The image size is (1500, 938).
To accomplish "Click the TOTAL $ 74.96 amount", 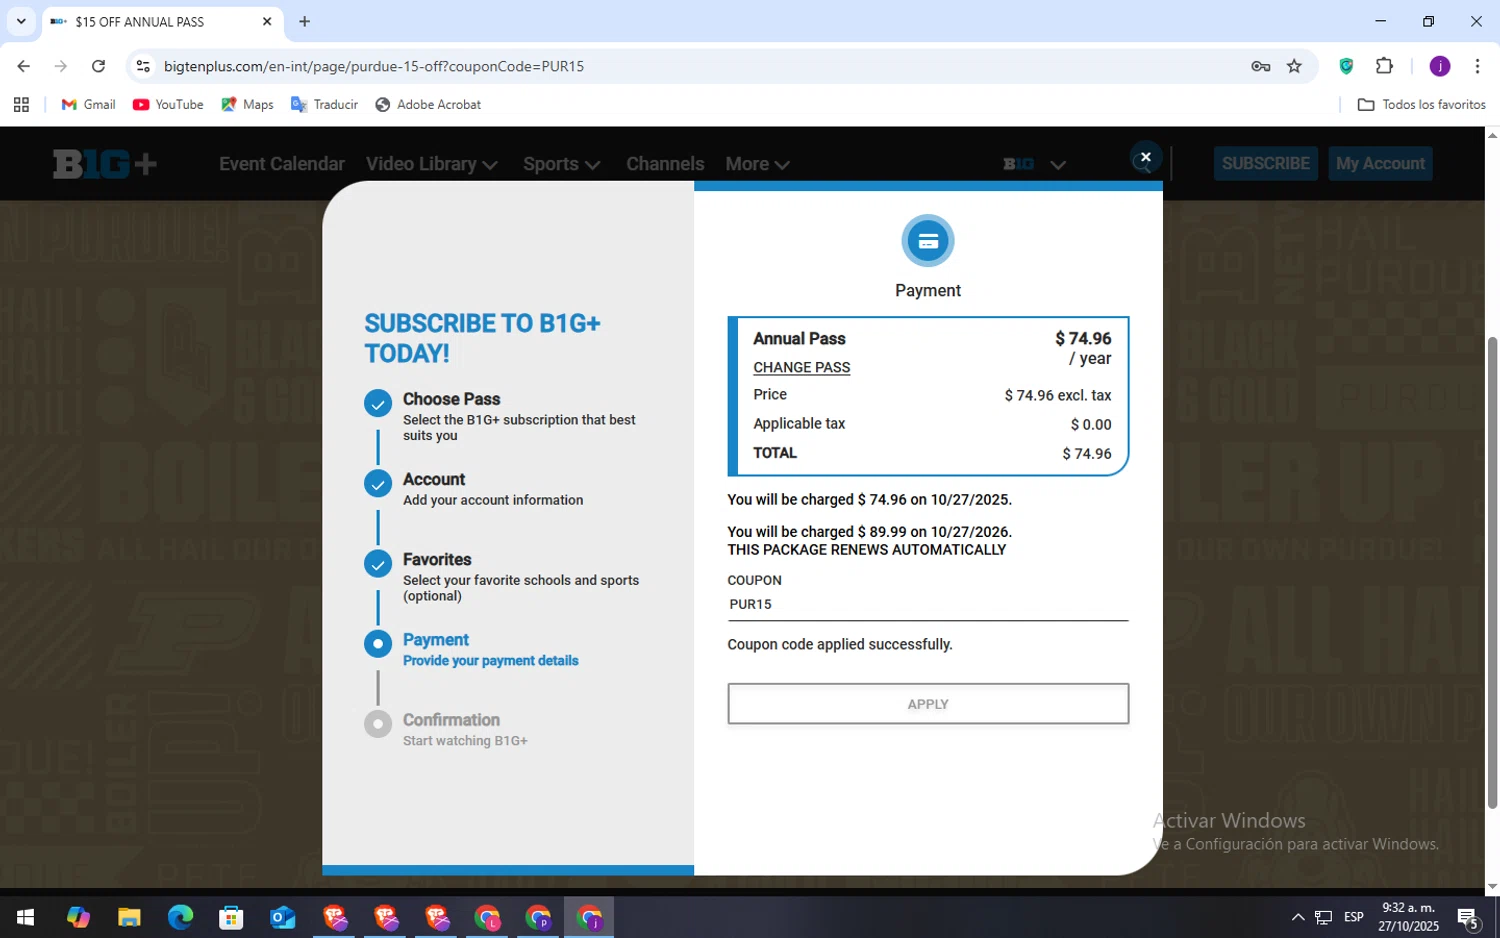I will tap(1086, 454).
